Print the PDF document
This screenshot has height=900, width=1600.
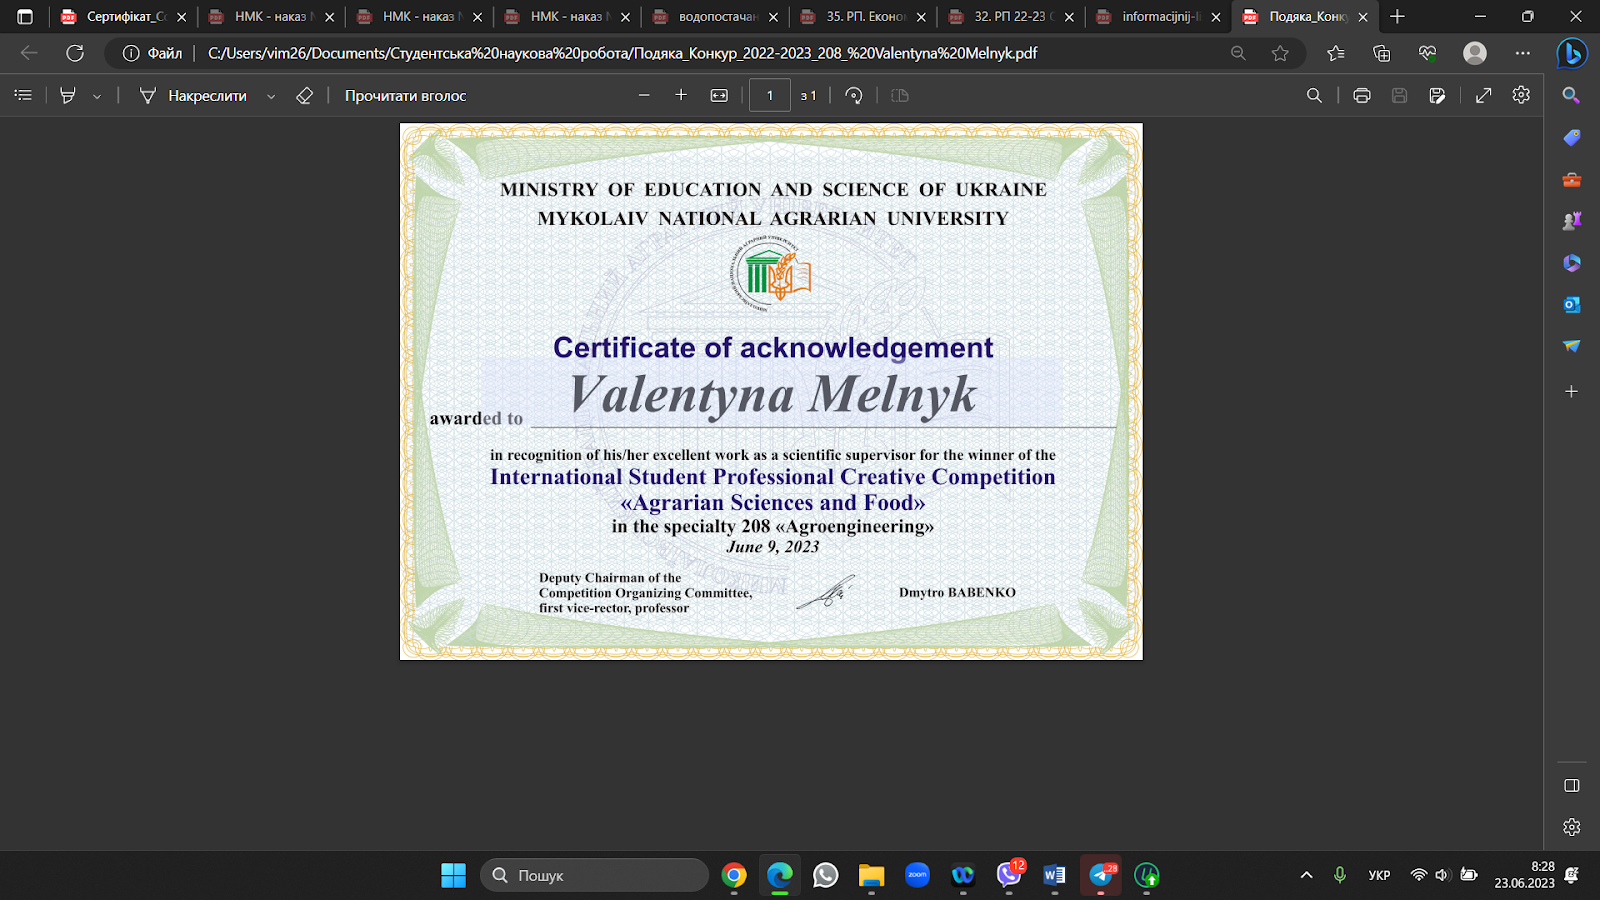click(1362, 95)
